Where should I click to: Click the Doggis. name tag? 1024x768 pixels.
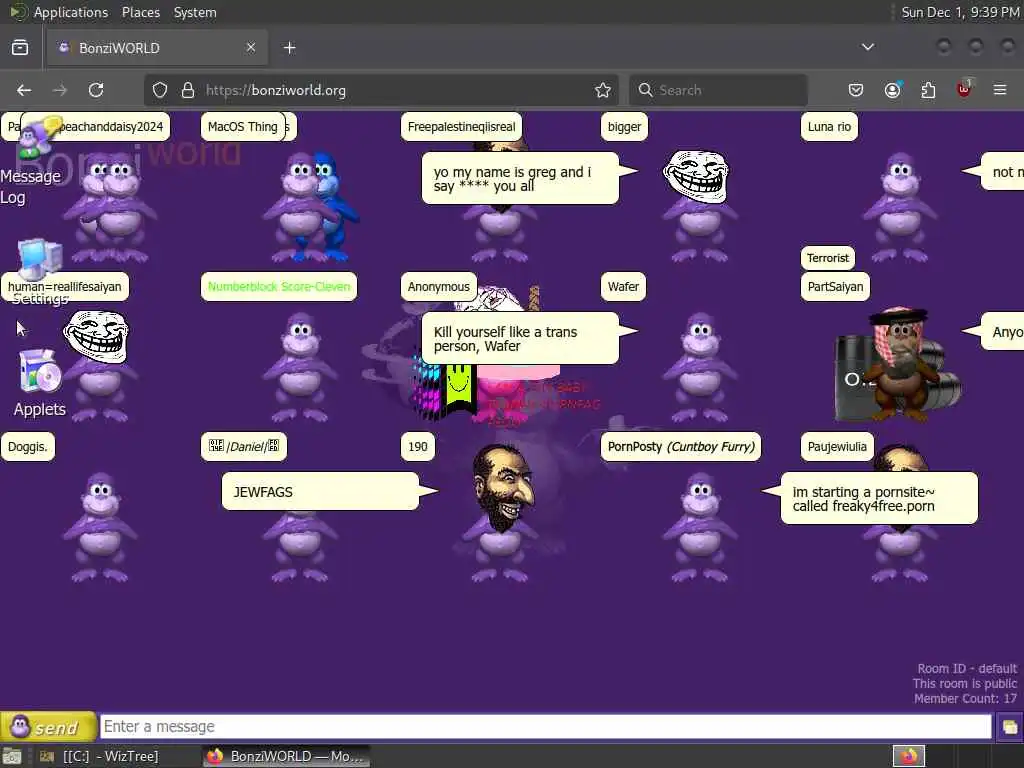point(27,447)
